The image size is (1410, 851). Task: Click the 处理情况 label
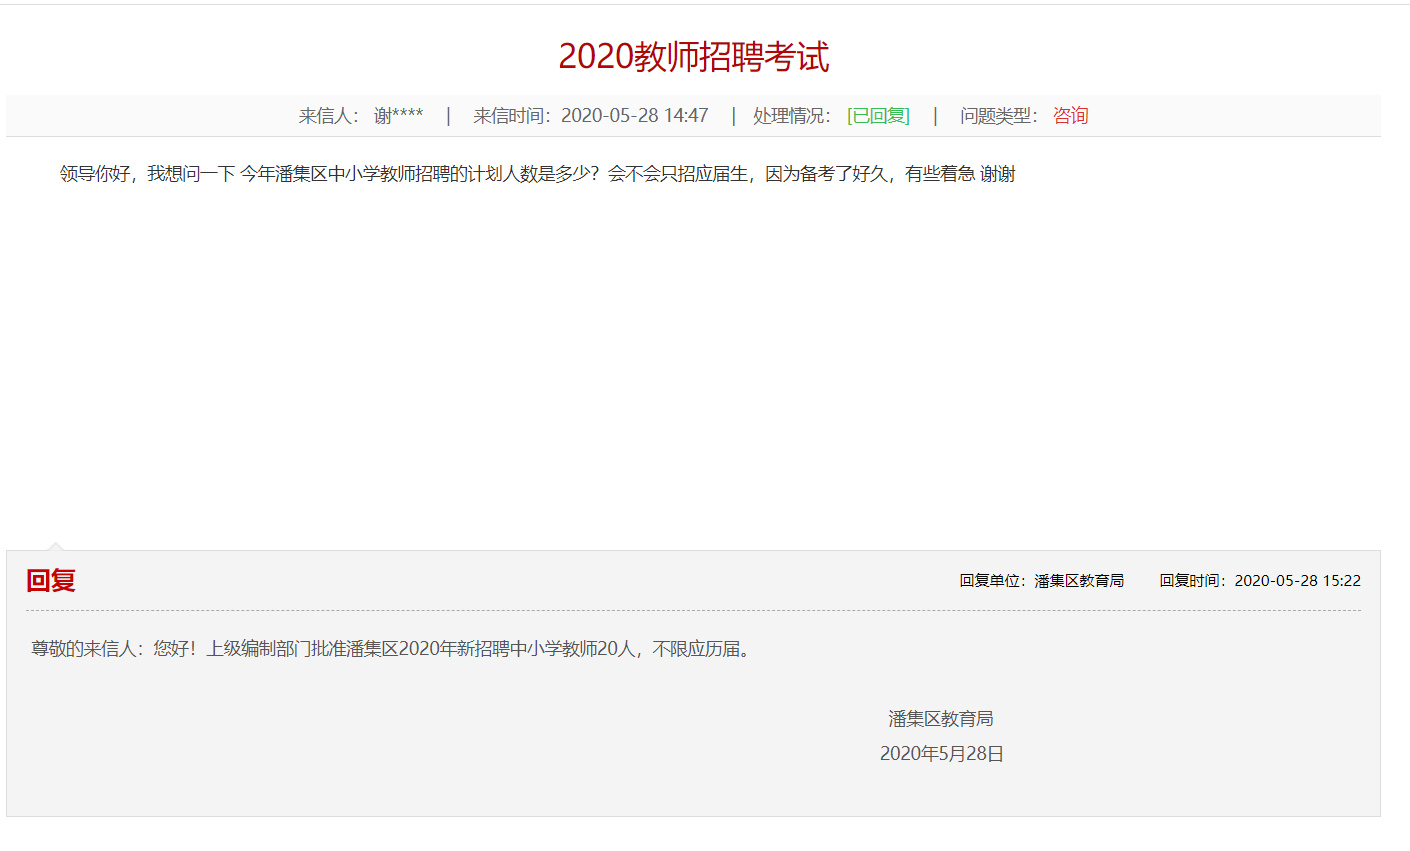(x=791, y=116)
